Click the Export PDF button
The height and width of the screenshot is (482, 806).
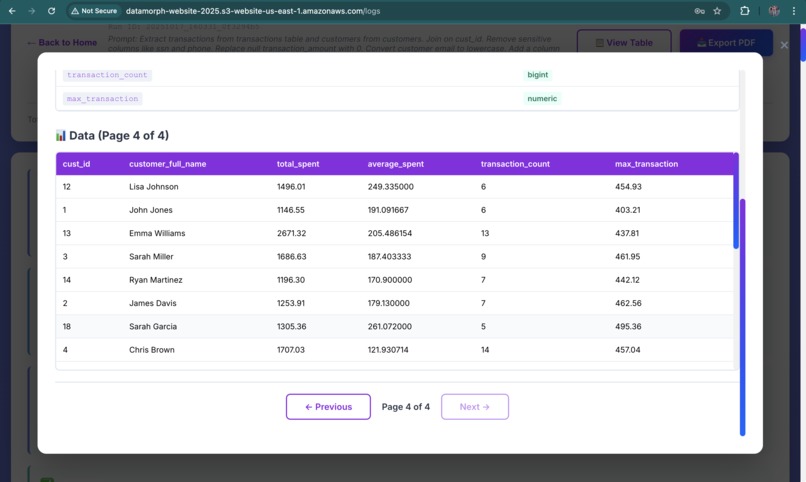pyautogui.click(x=726, y=43)
